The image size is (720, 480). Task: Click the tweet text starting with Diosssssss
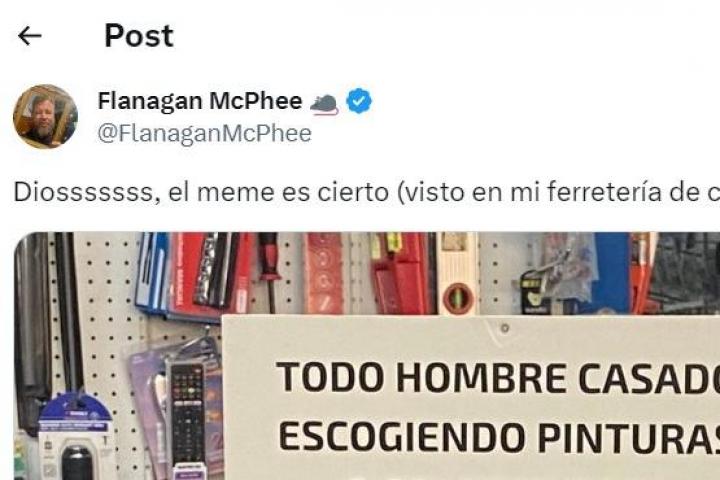click(366, 192)
